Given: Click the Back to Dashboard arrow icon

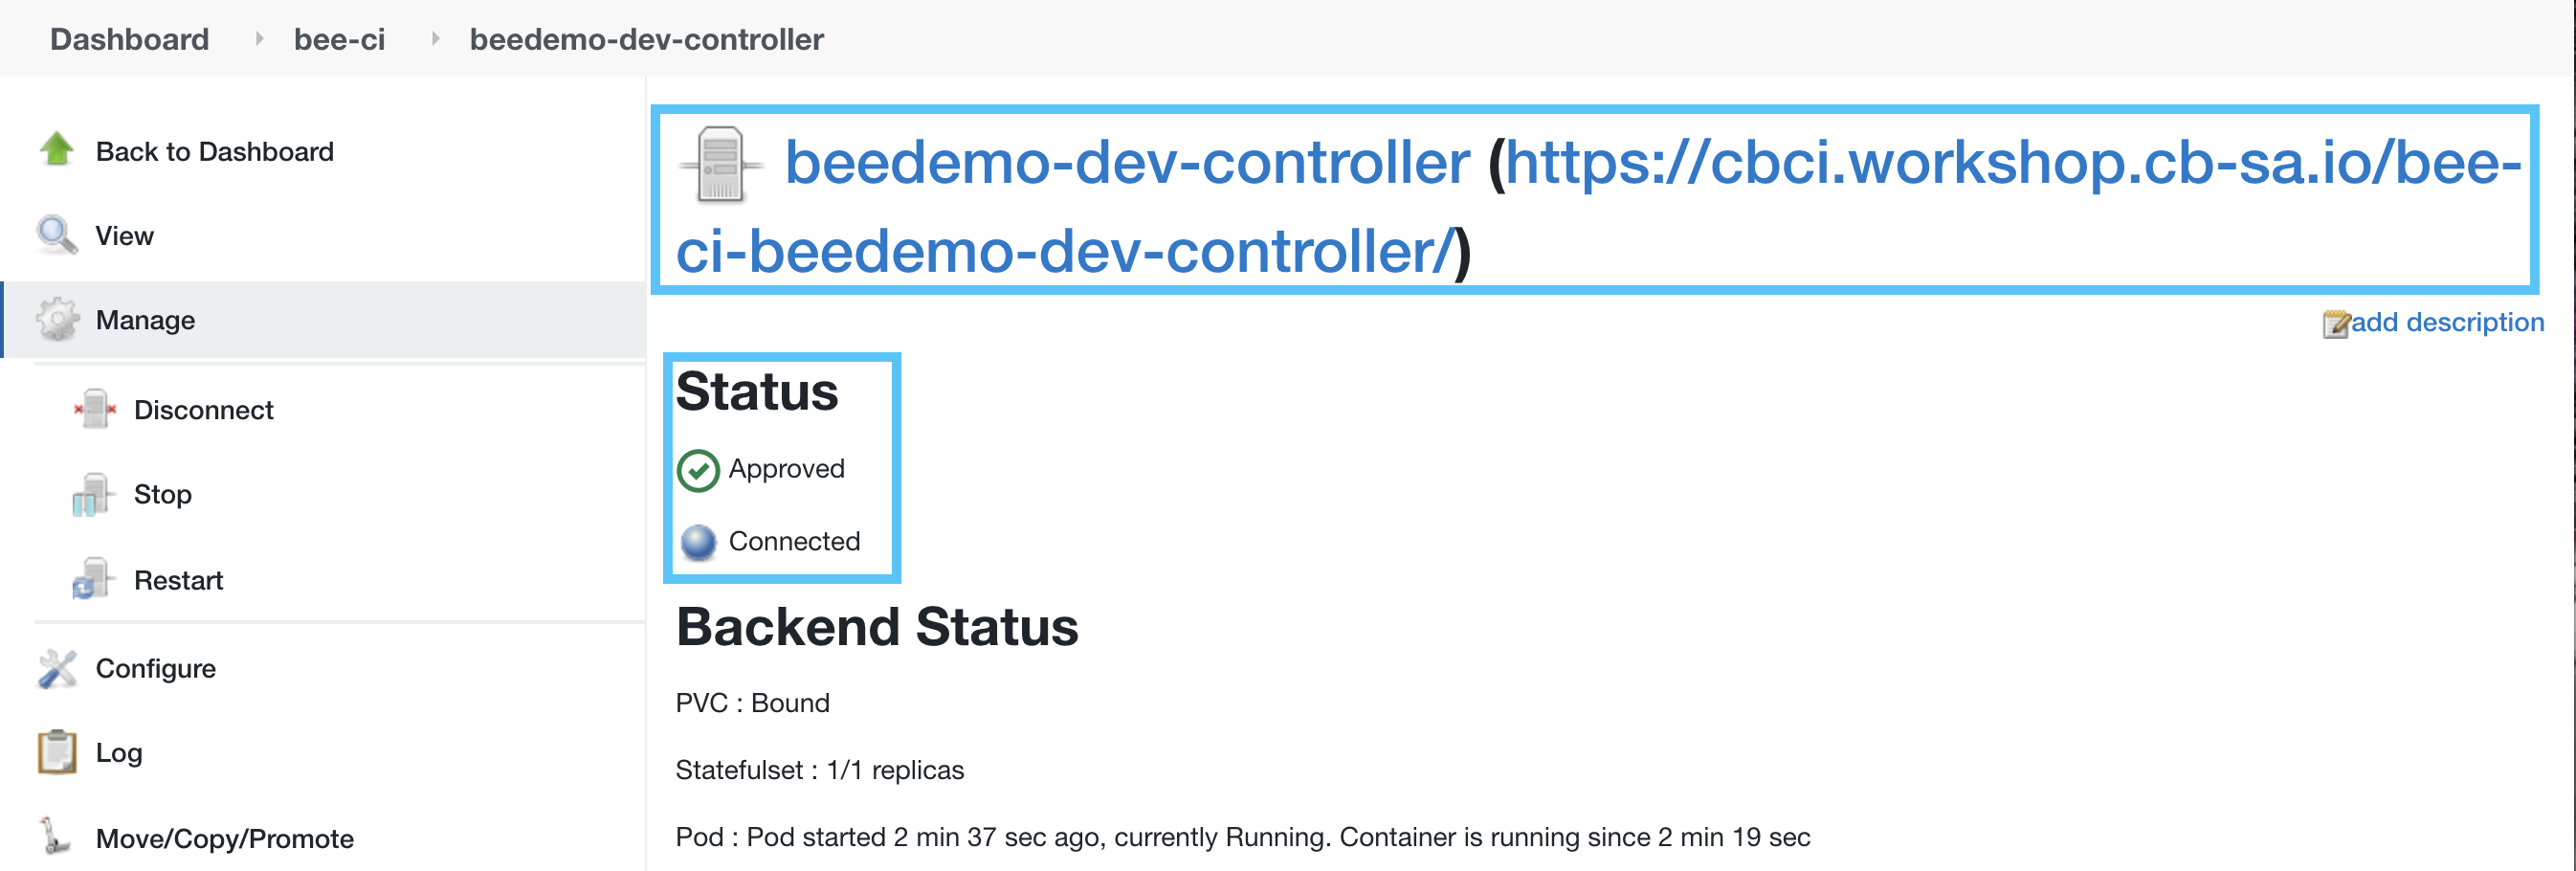Looking at the screenshot, I should tap(57, 148).
